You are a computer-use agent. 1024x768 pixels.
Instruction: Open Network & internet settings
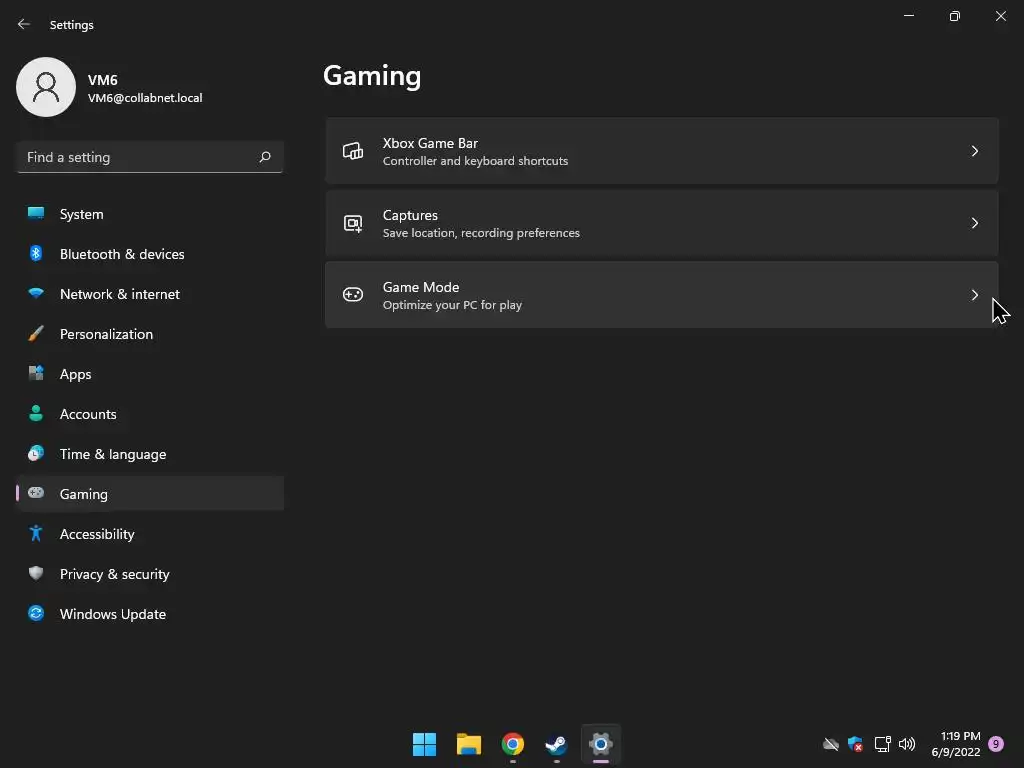150,294
